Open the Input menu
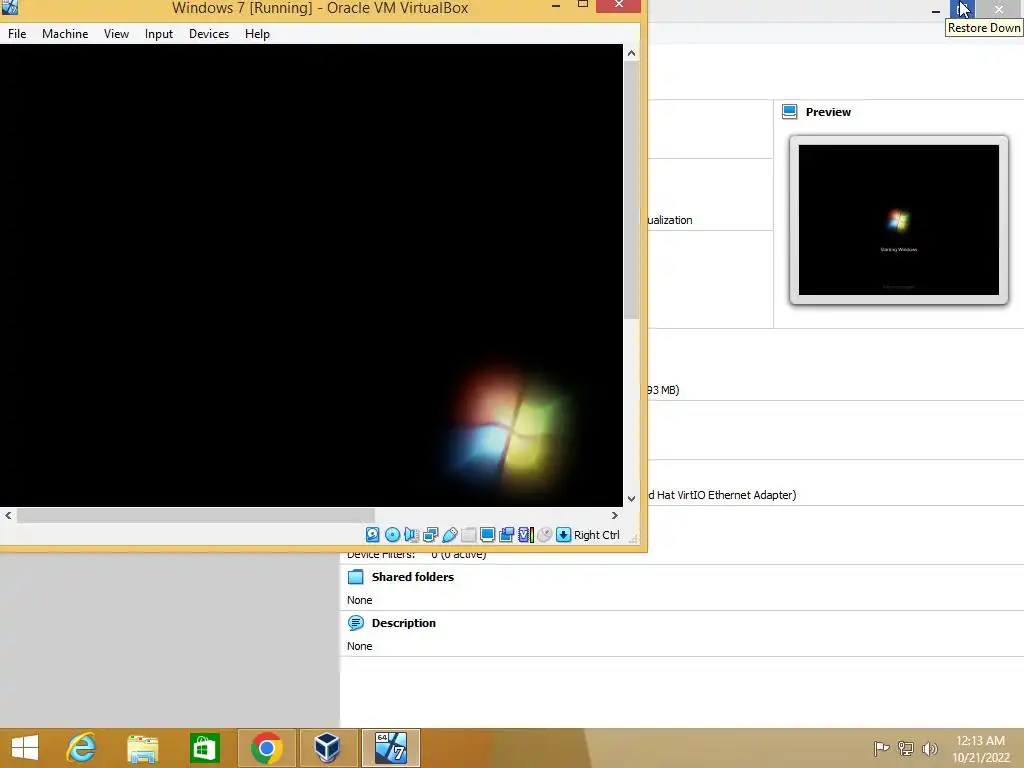This screenshot has height=768, width=1024. (159, 34)
